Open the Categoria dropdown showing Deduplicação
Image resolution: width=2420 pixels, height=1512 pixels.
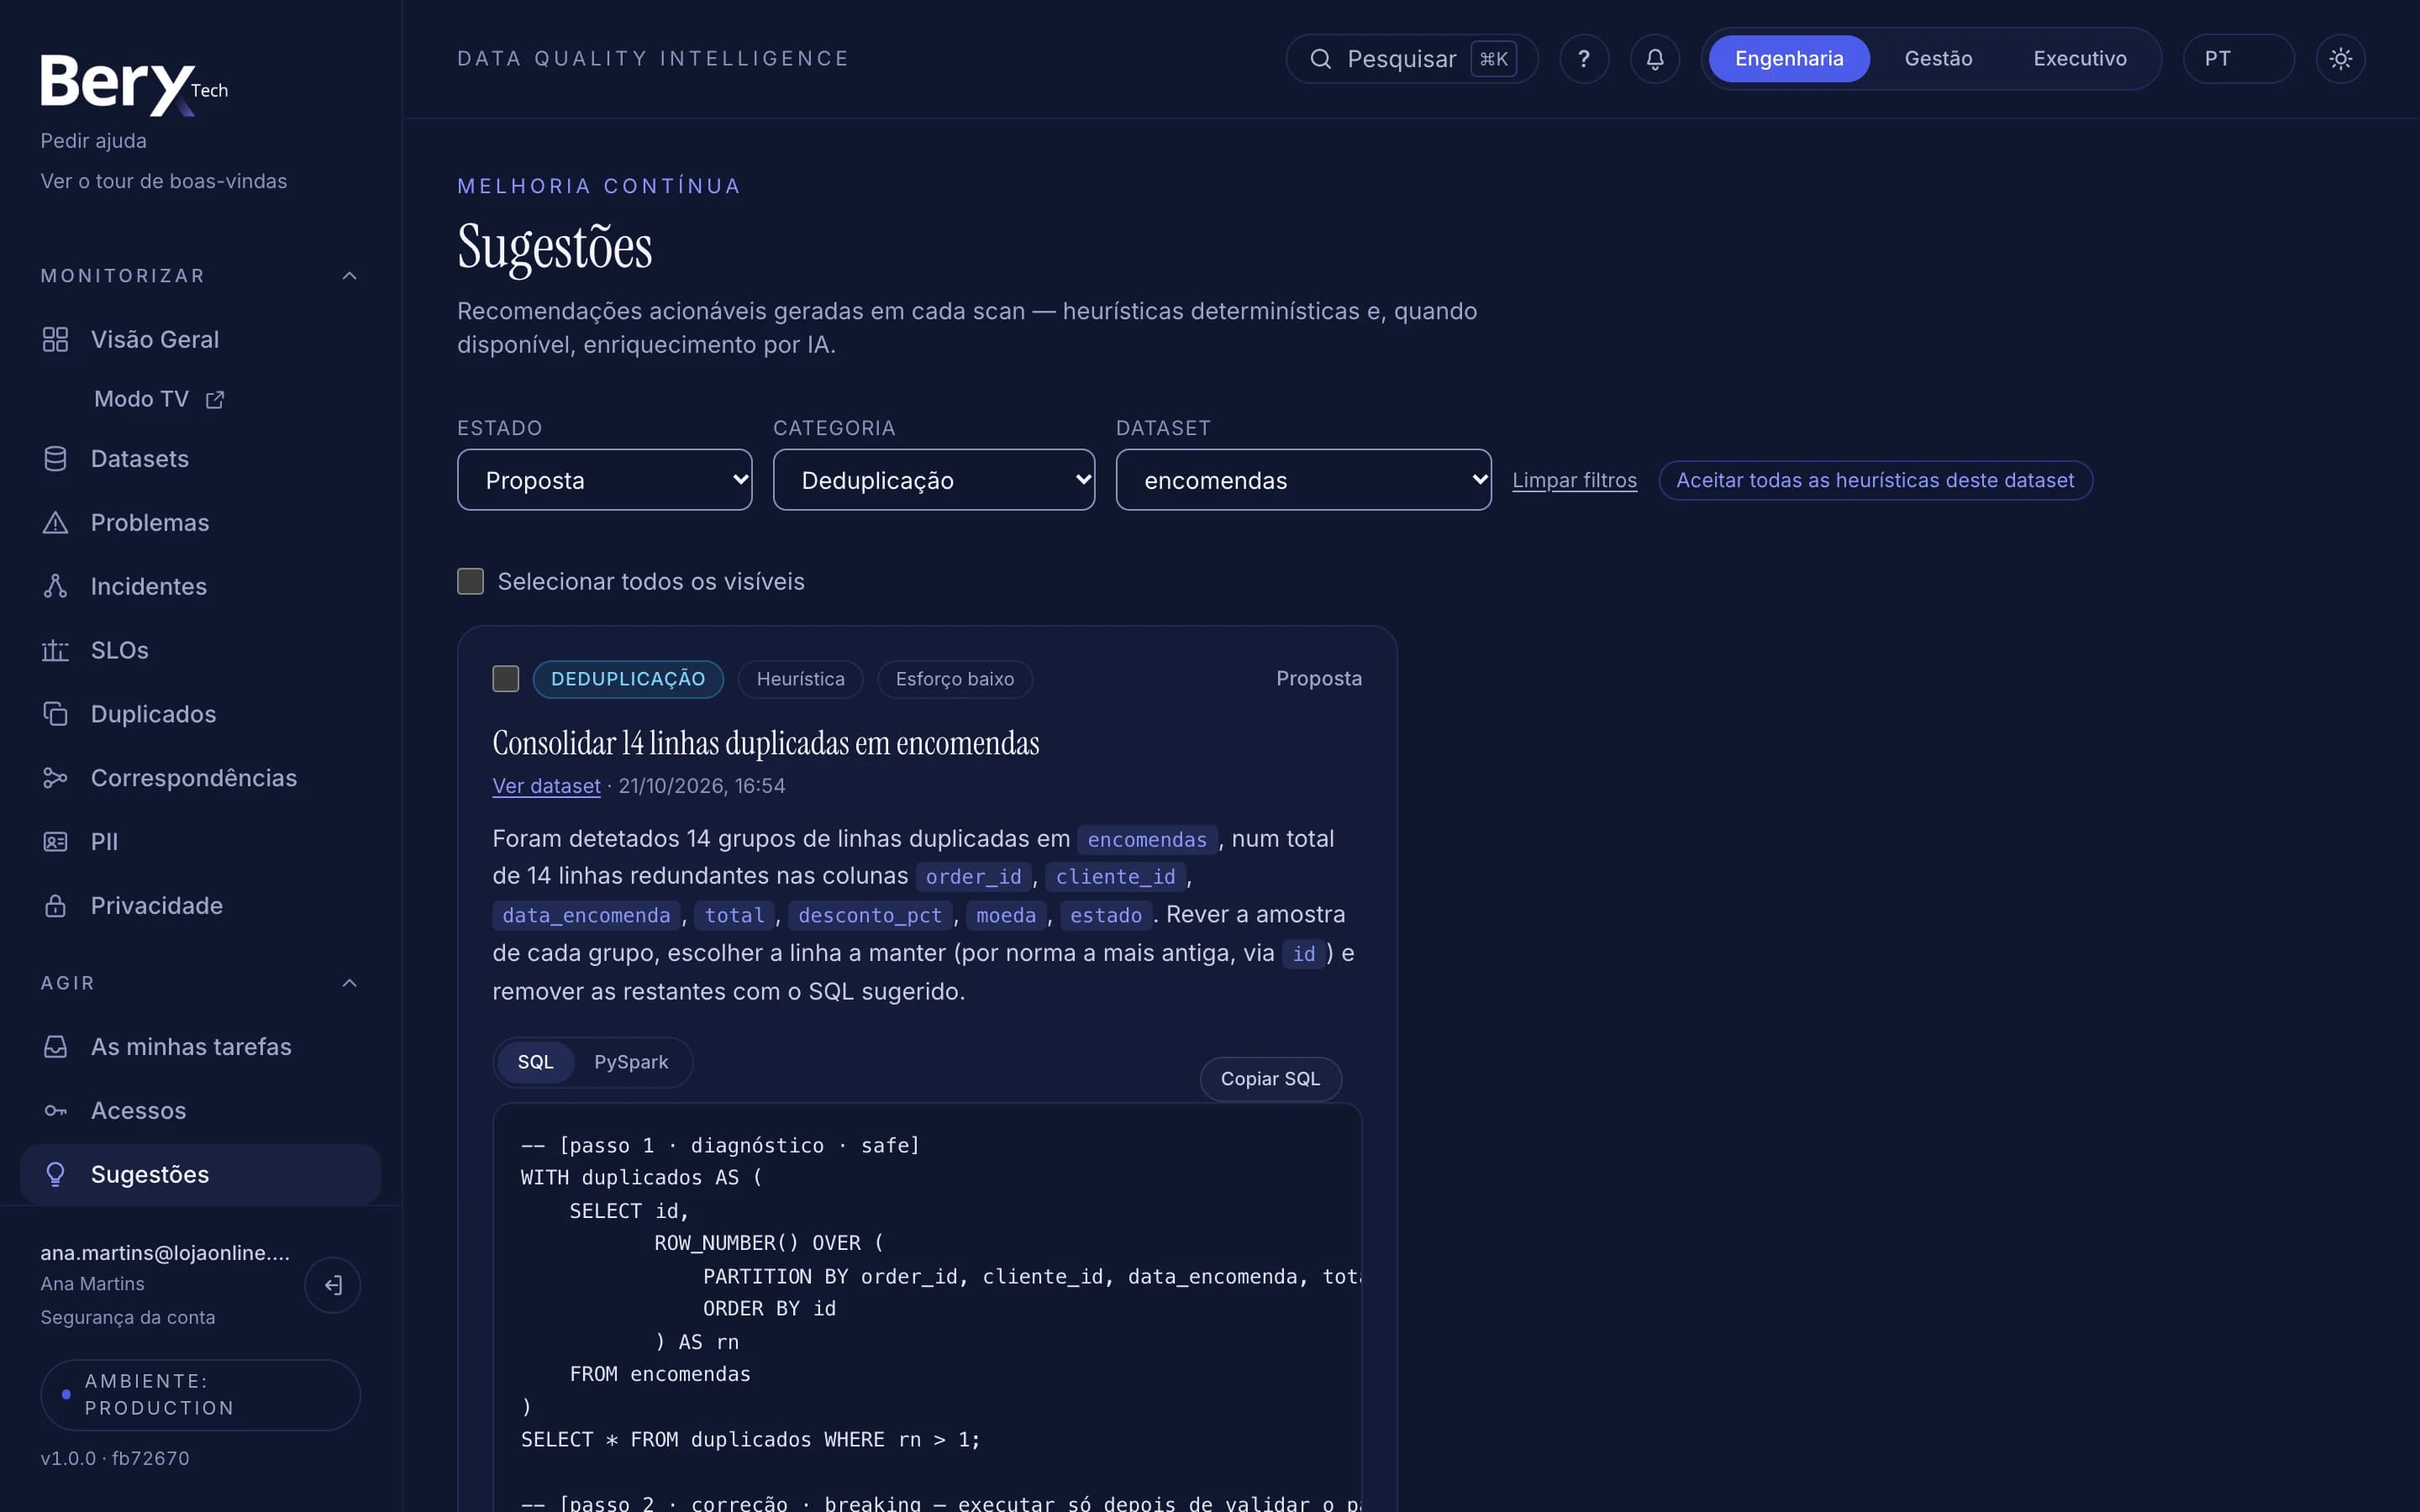tap(933, 480)
